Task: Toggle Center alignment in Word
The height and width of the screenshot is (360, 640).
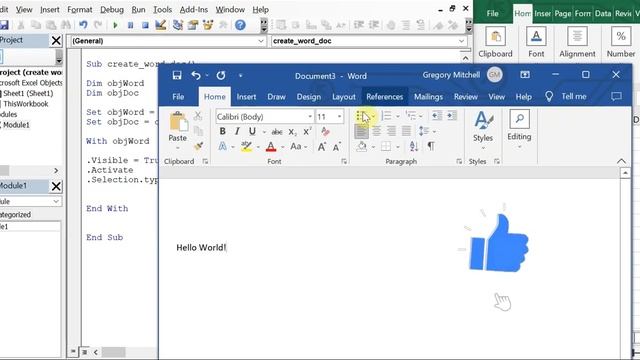Action: click(x=376, y=131)
